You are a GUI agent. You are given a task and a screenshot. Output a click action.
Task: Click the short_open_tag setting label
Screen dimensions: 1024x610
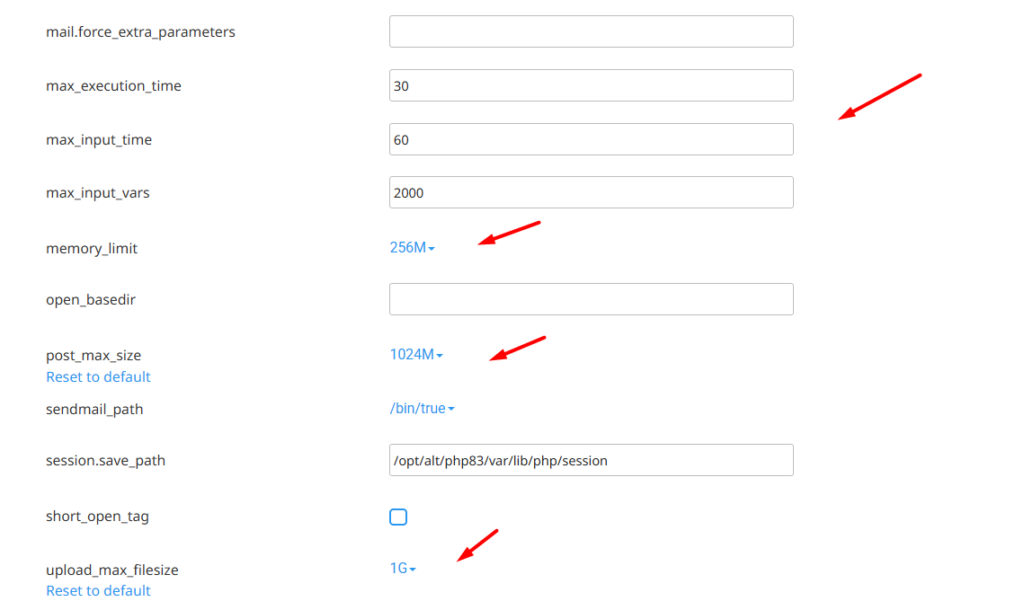[x=98, y=517]
